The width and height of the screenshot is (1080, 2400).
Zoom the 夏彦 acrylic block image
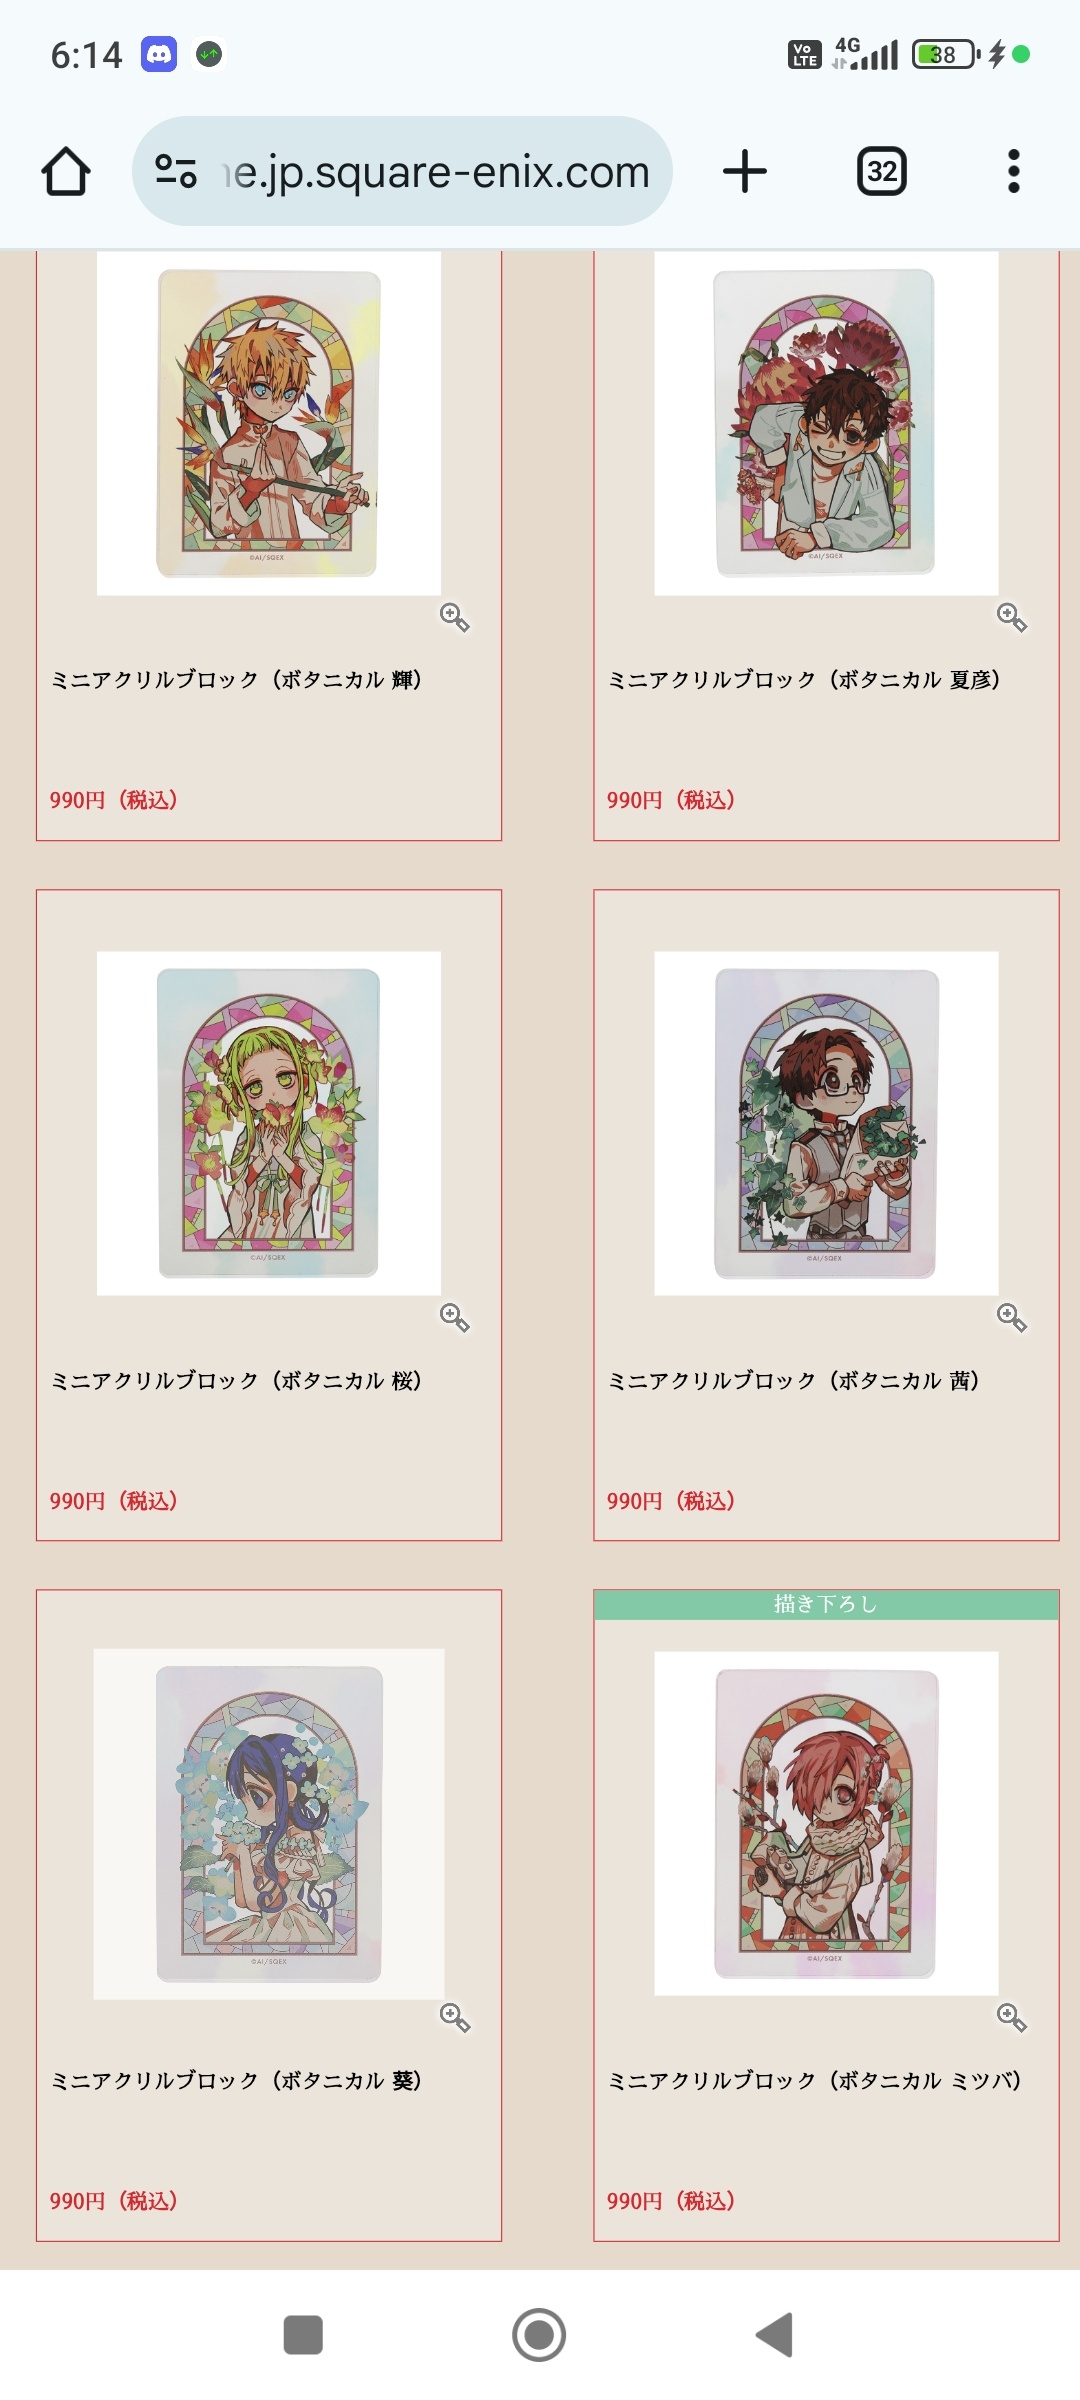click(x=1012, y=618)
